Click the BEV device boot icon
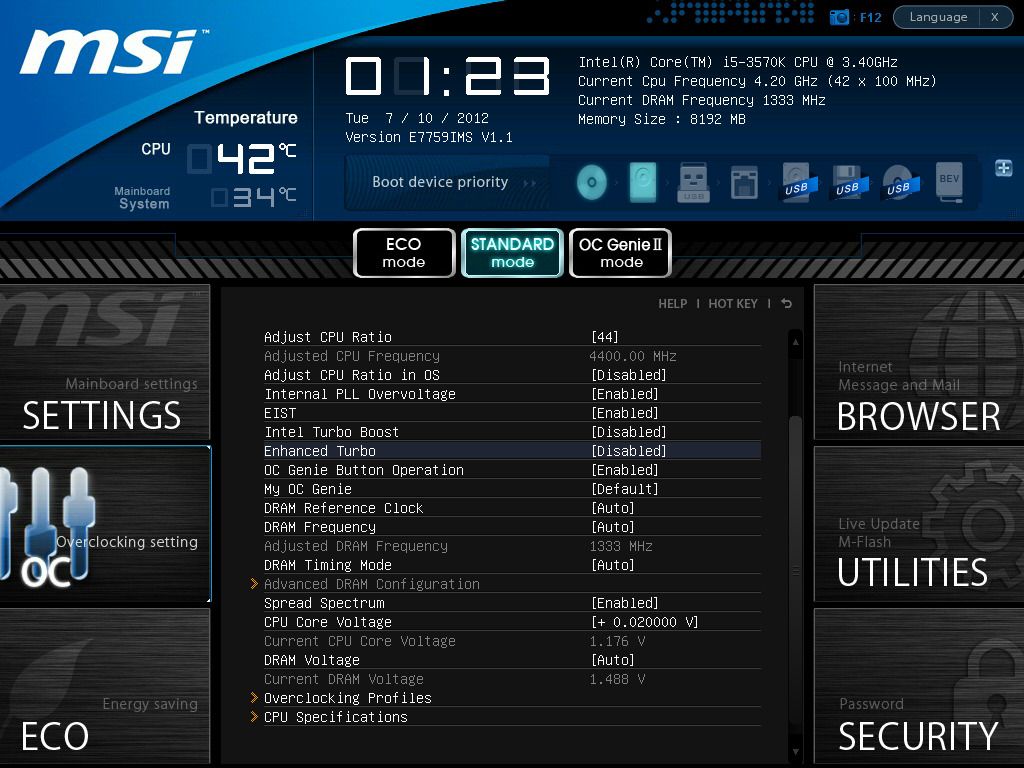The height and width of the screenshot is (768, 1024). [x=950, y=183]
